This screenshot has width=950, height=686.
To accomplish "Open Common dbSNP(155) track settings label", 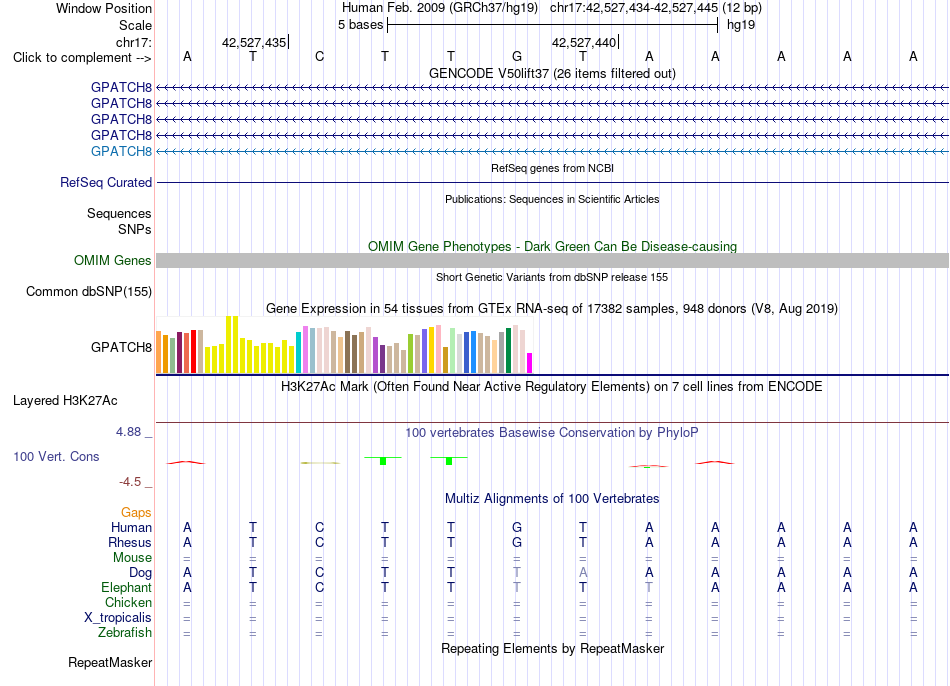I will click(89, 291).
